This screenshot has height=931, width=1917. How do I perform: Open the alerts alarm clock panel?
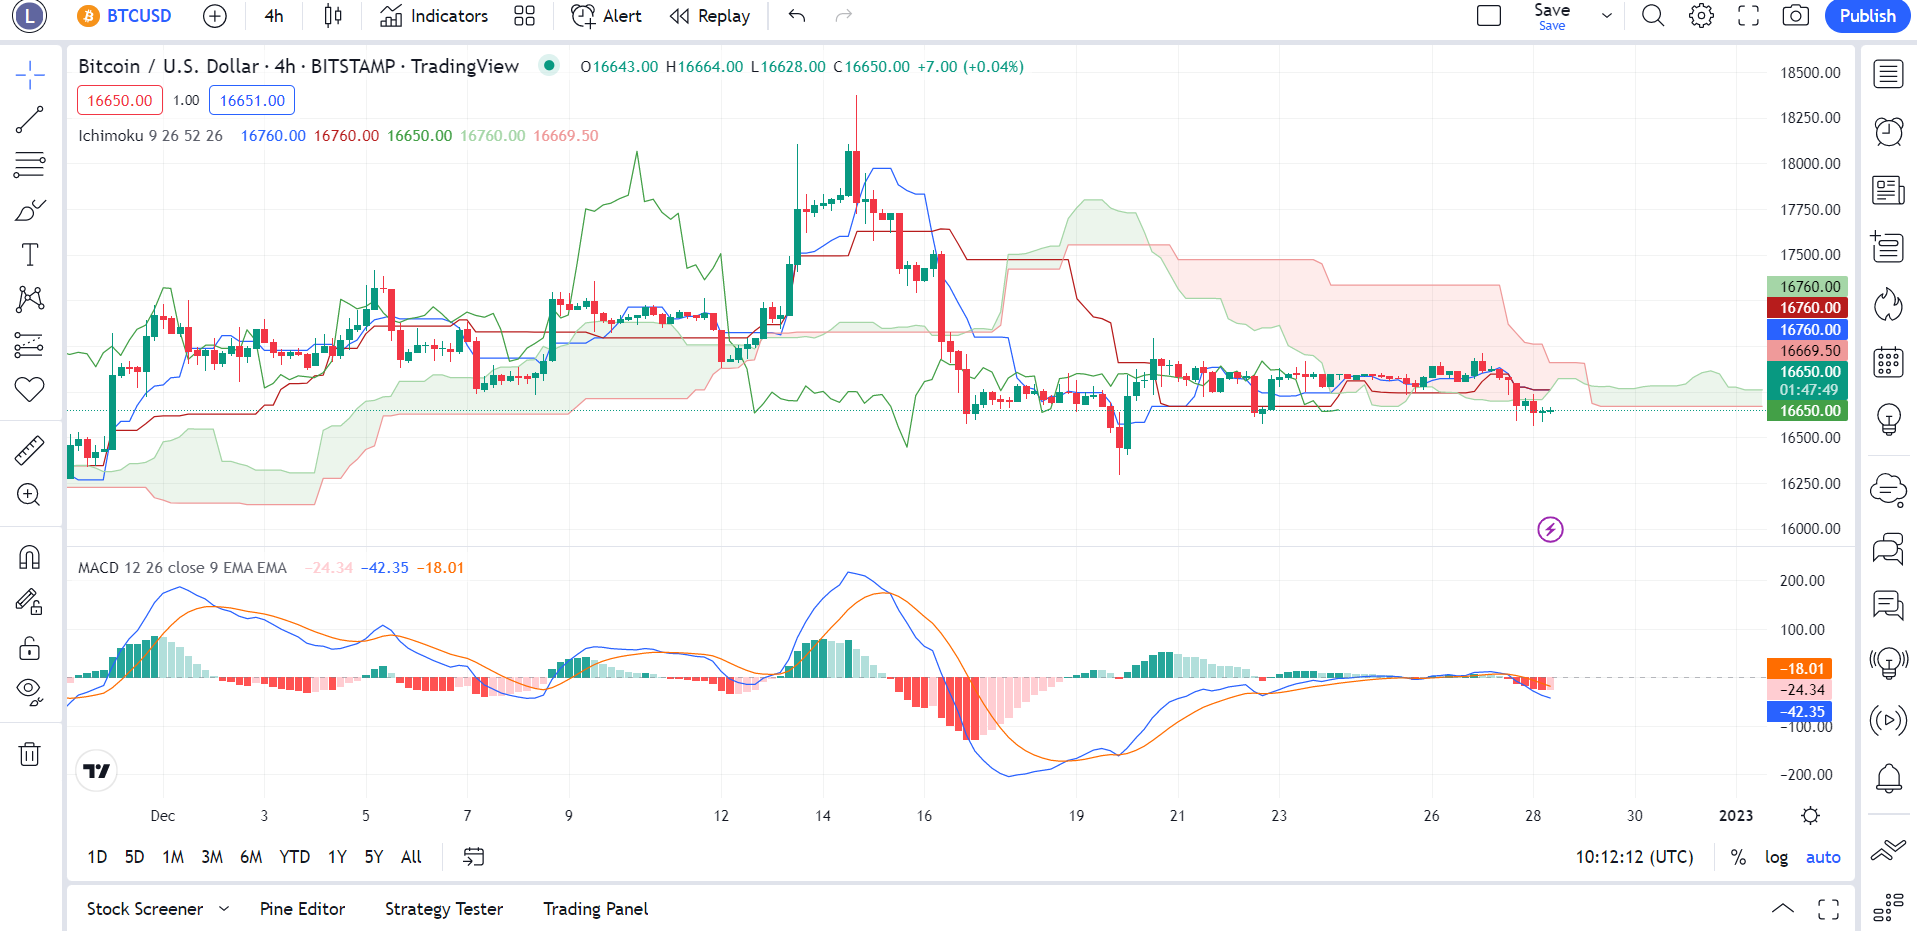1888,131
